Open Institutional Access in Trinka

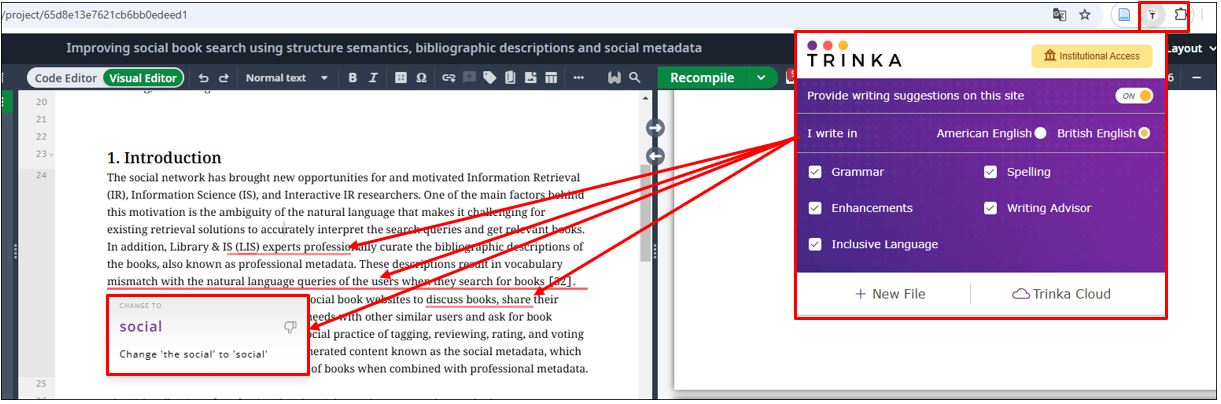click(1091, 56)
